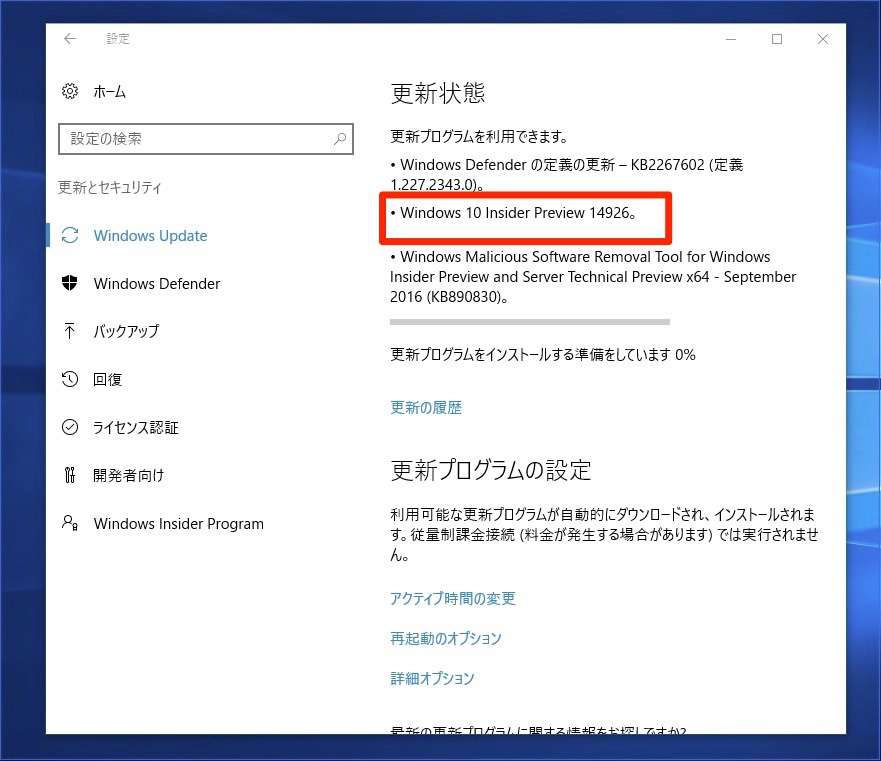Click the Windows Update refresh icon
The width and height of the screenshot is (881, 761).
point(70,236)
